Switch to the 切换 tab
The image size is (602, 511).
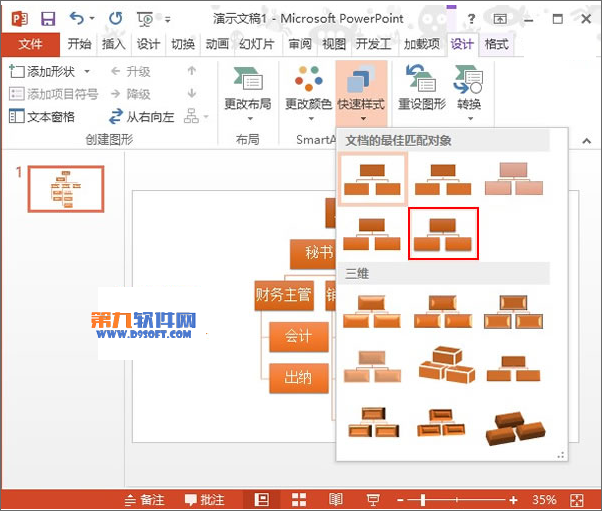pyautogui.click(x=183, y=44)
